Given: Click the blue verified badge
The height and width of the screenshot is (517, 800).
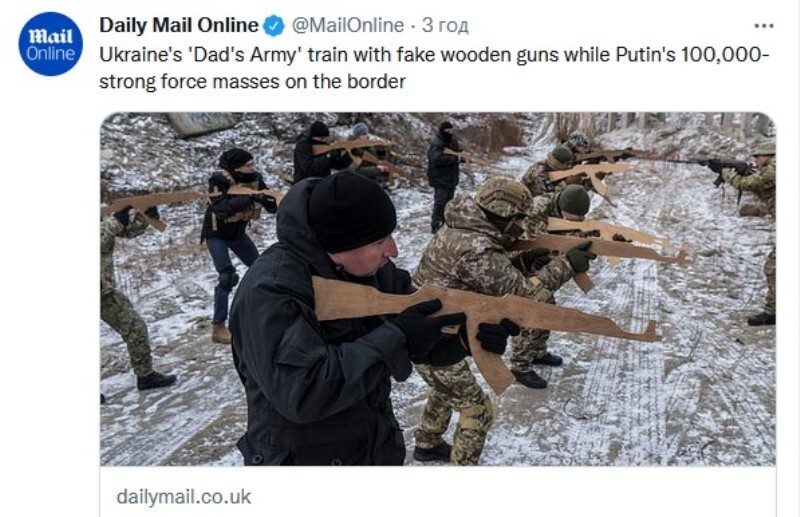Looking at the screenshot, I should (274, 26).
